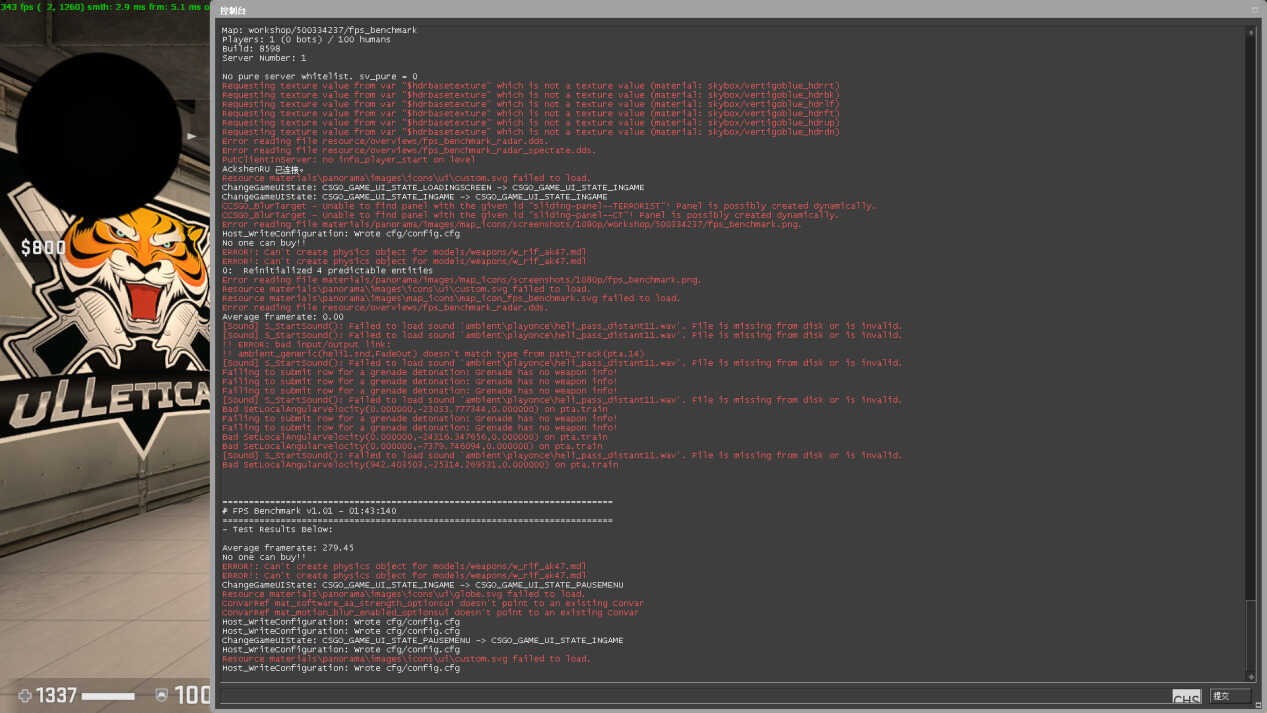Click the '- Test Results Below:' line
Screen dimensions: 1267x713
277,529
